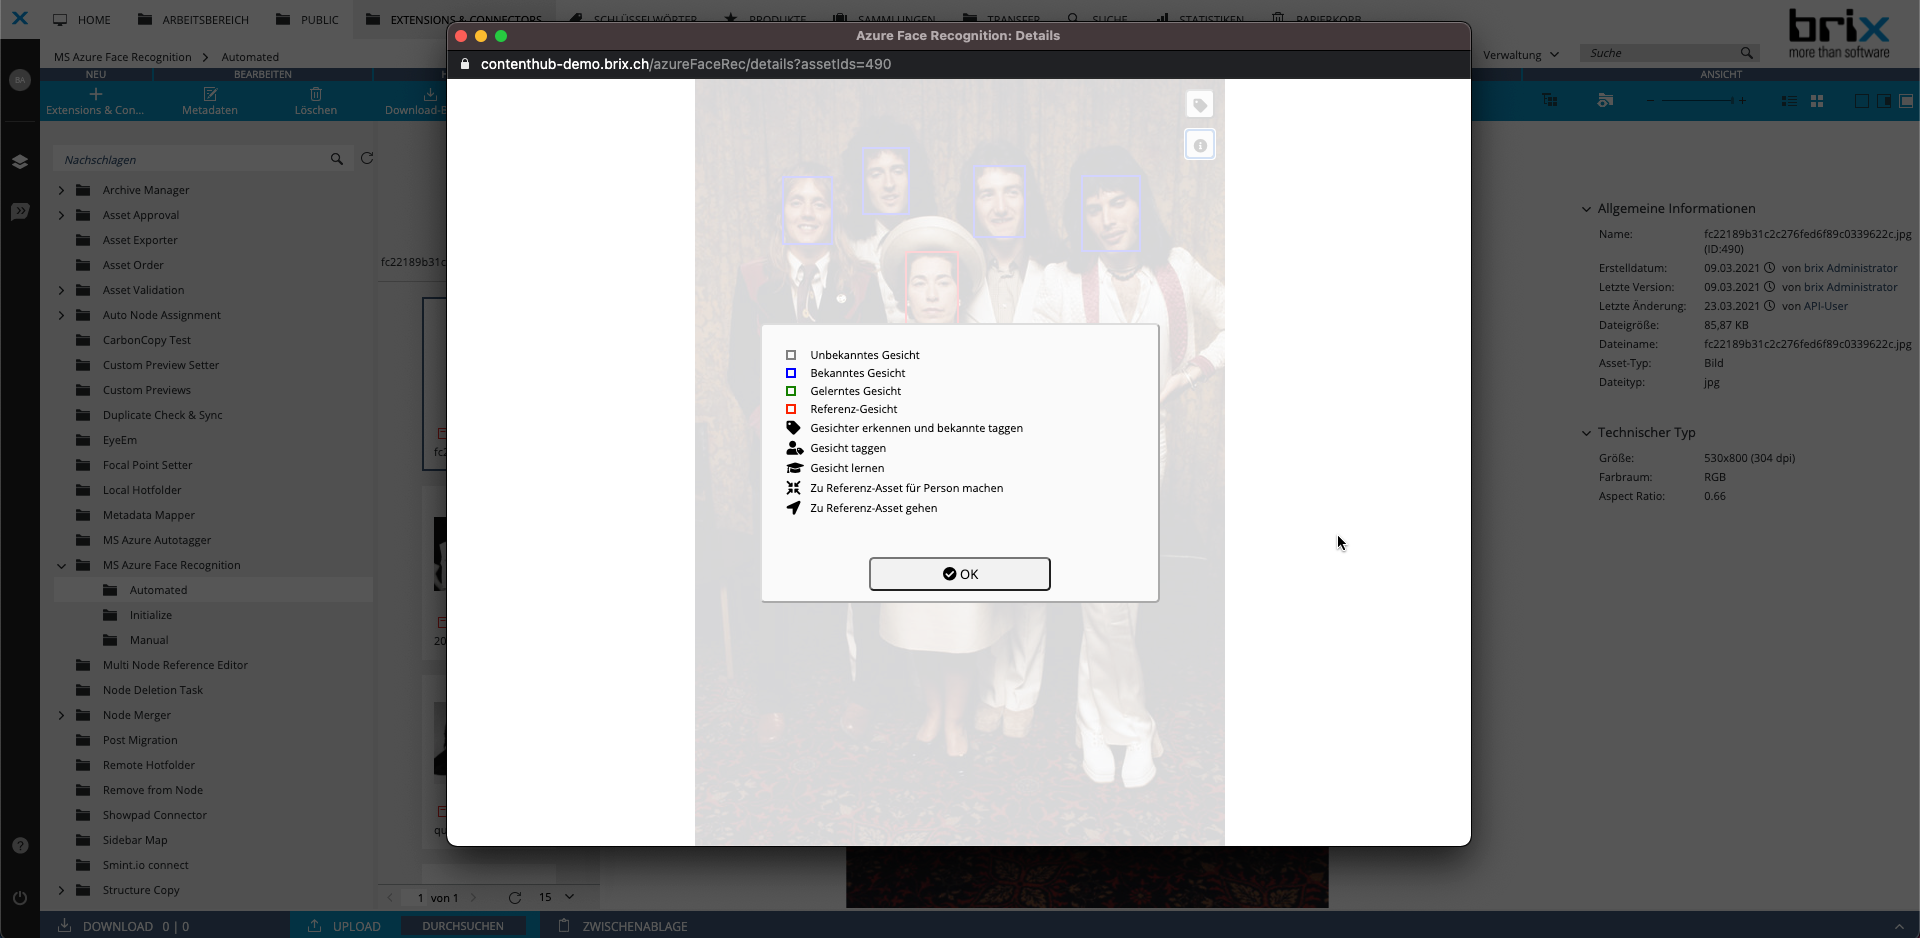Decrease thumbnail size with minus button
This screenshot has height=938, width=1920.
coord(1650,100)
